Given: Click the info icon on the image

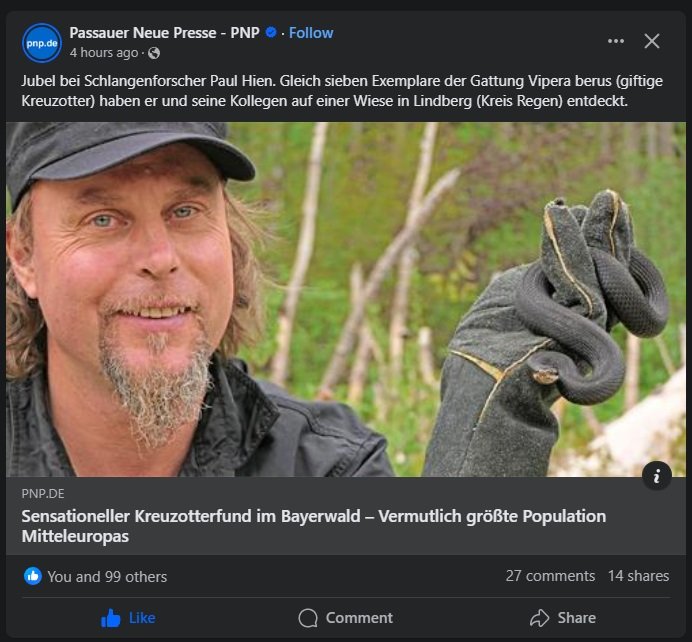Looking at the screenshot, I should click(x=657, y=477).
